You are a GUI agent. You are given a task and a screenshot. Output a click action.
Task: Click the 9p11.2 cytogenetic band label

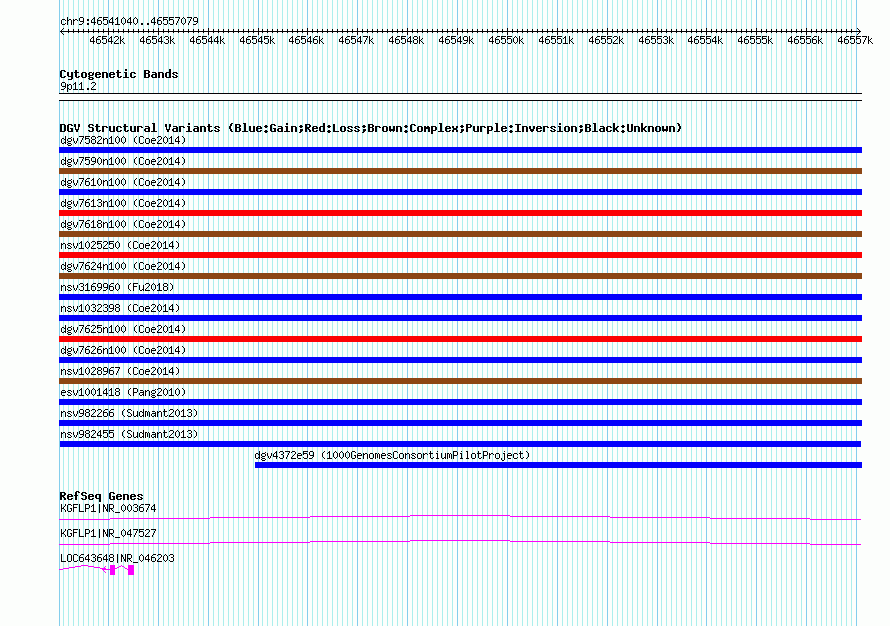click(78, 87)
